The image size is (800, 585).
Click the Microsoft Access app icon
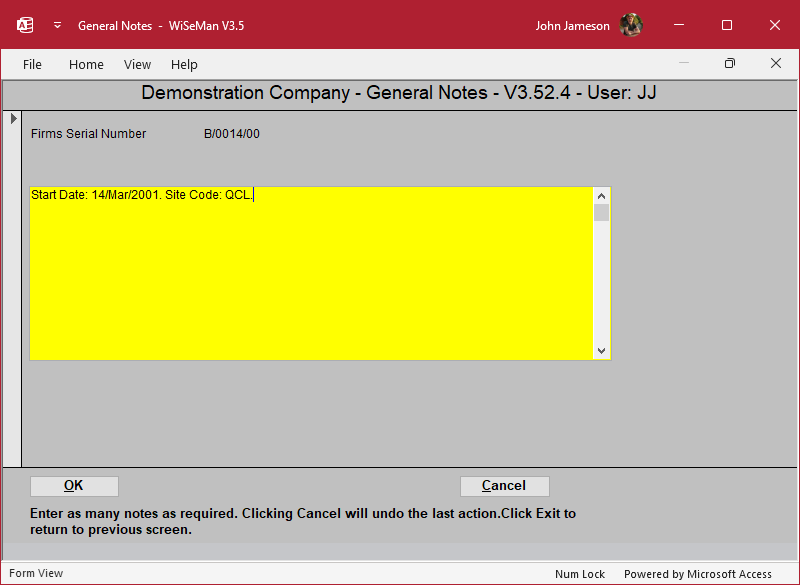tap(25, 25)
